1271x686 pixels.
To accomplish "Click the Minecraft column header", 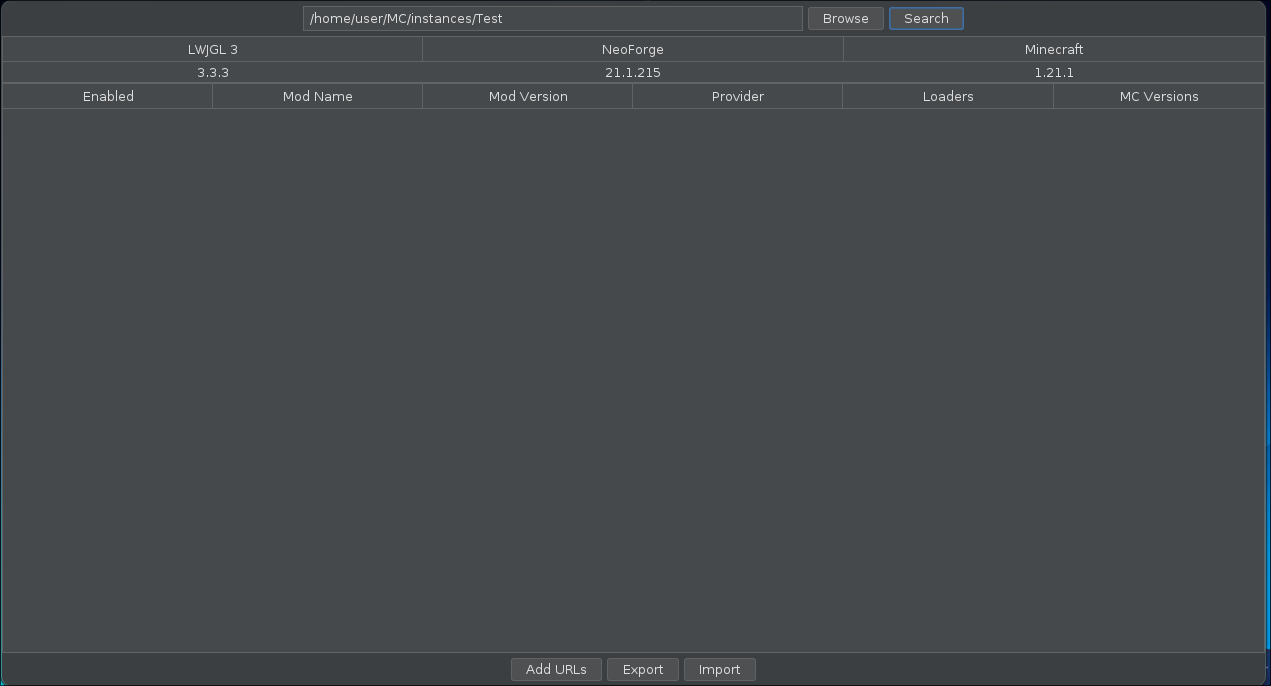I will click(1053, 49).
